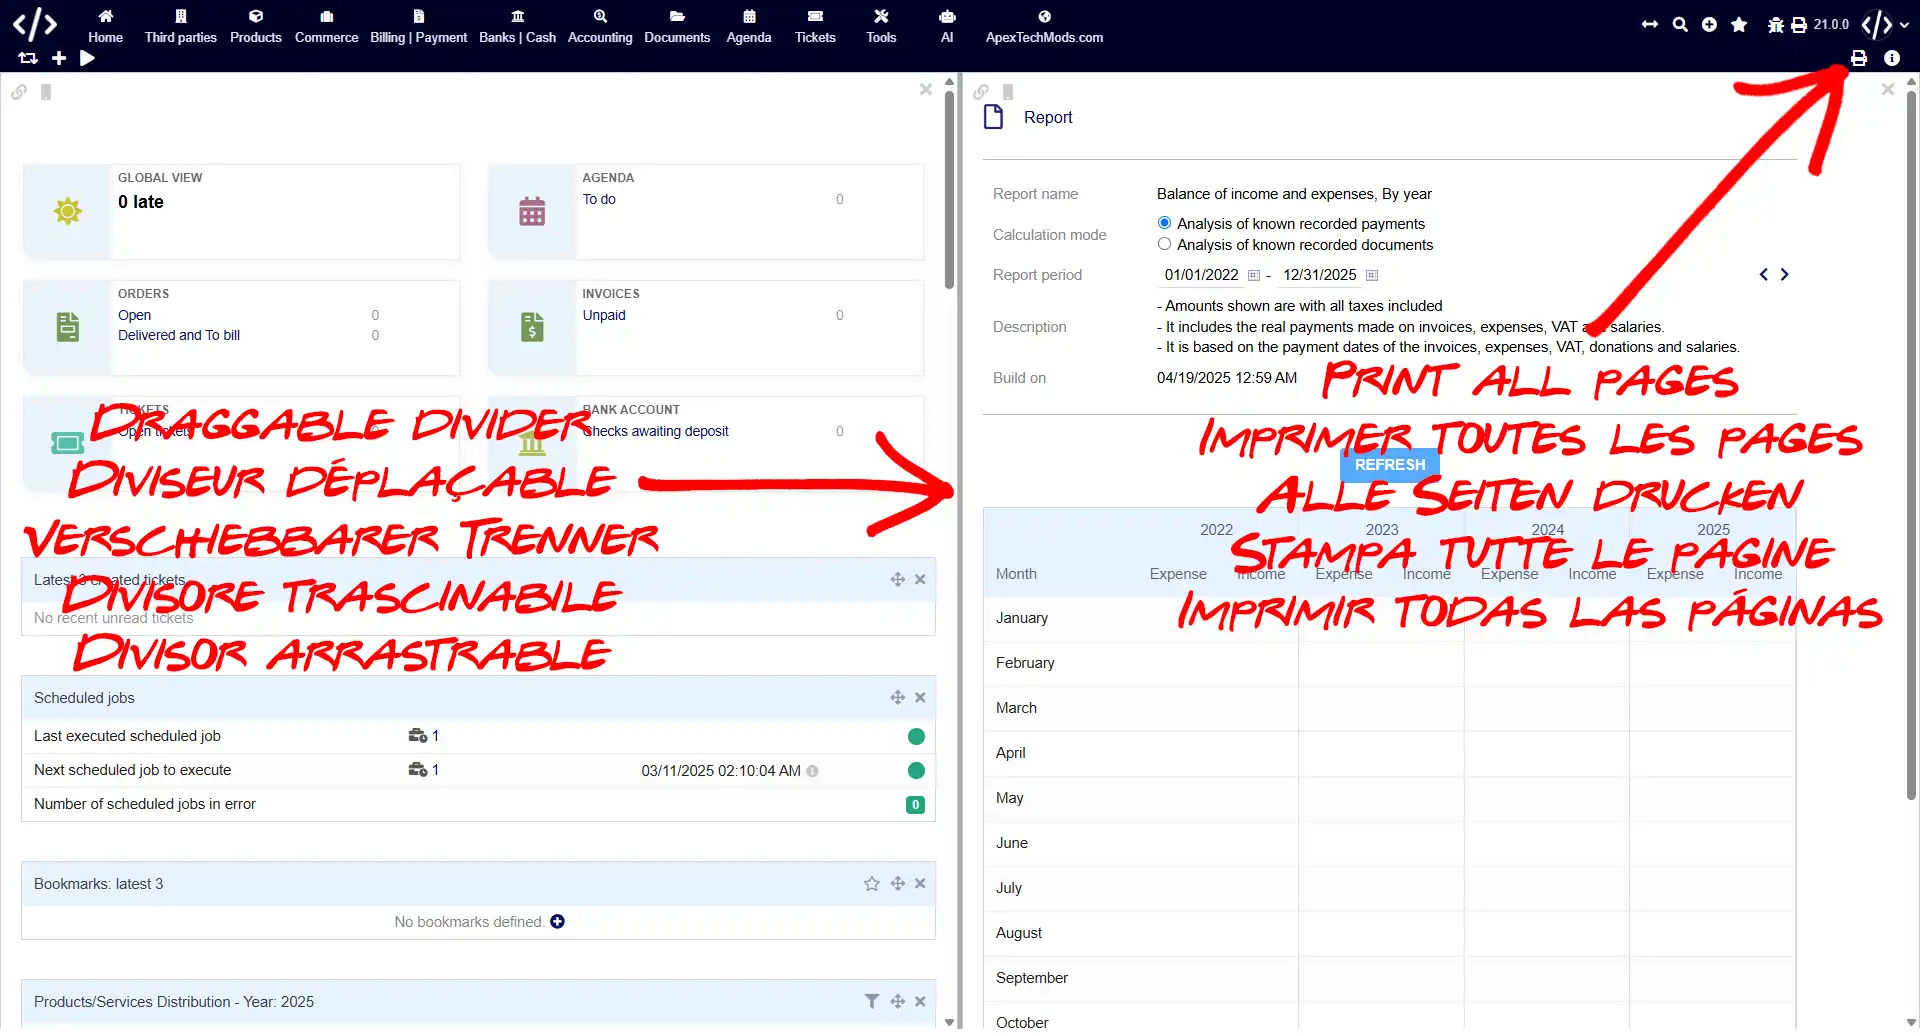
Task: Open the Commerce menu
Action: pyautogui.click(x=326, y=27)
